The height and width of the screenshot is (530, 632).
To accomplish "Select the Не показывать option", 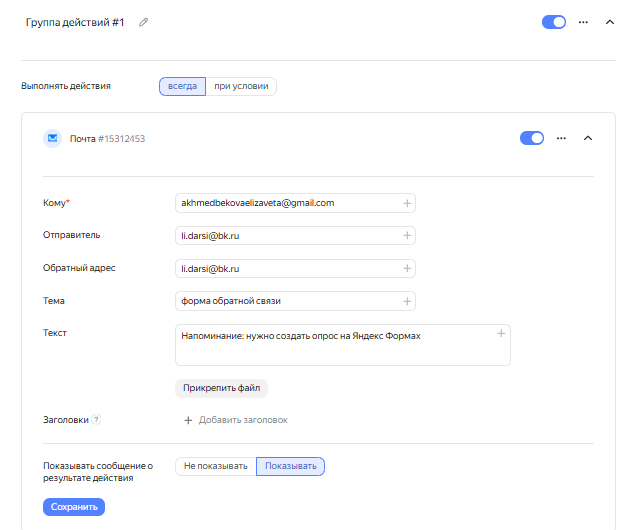I will tap(215, 466).
